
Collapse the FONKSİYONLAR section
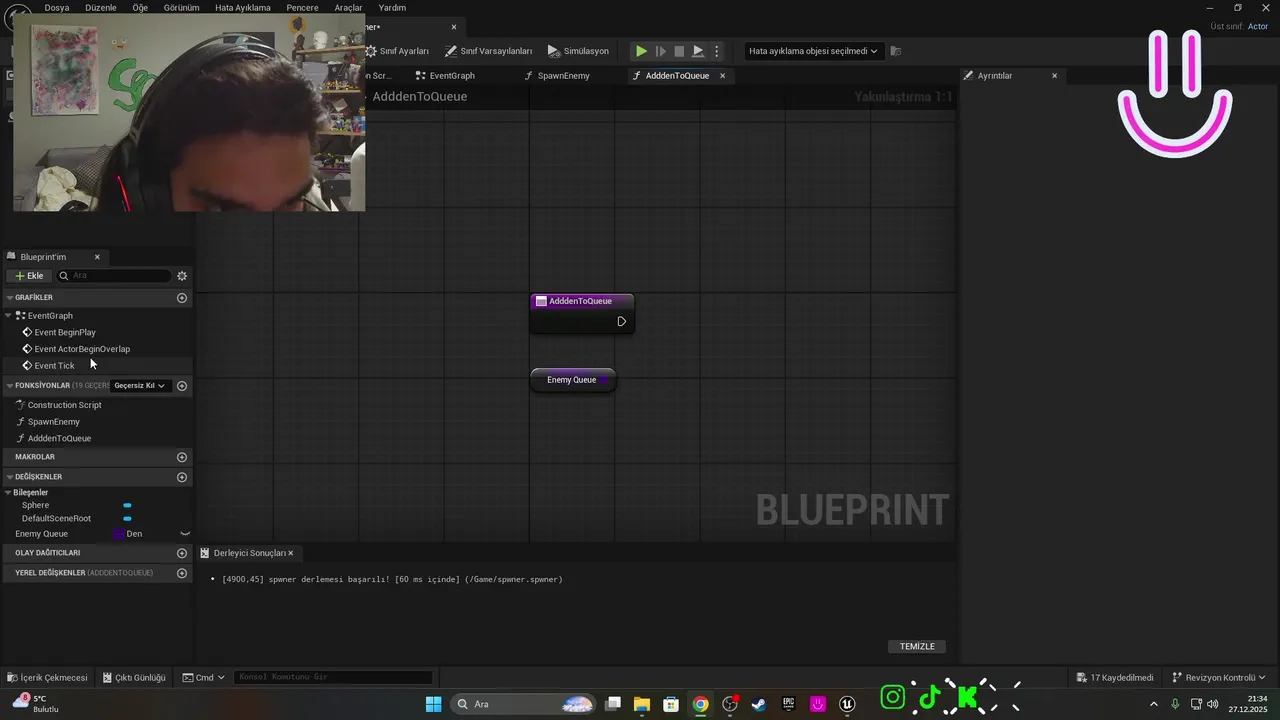click(x=9, y=386)
